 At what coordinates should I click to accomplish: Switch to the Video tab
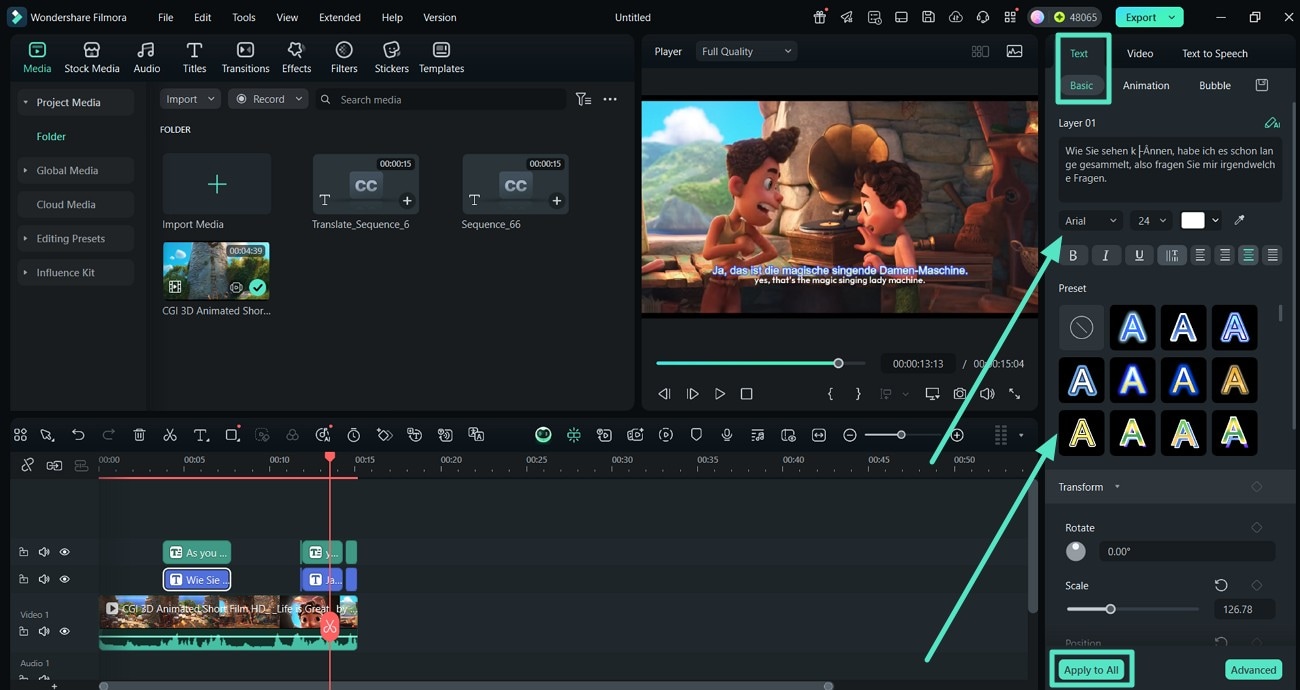(1140, 53)
